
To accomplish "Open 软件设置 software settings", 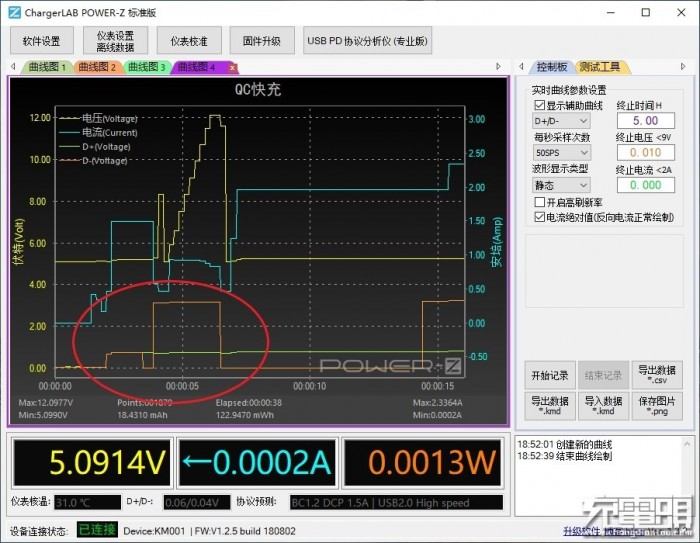I will [x=42, y=41].
